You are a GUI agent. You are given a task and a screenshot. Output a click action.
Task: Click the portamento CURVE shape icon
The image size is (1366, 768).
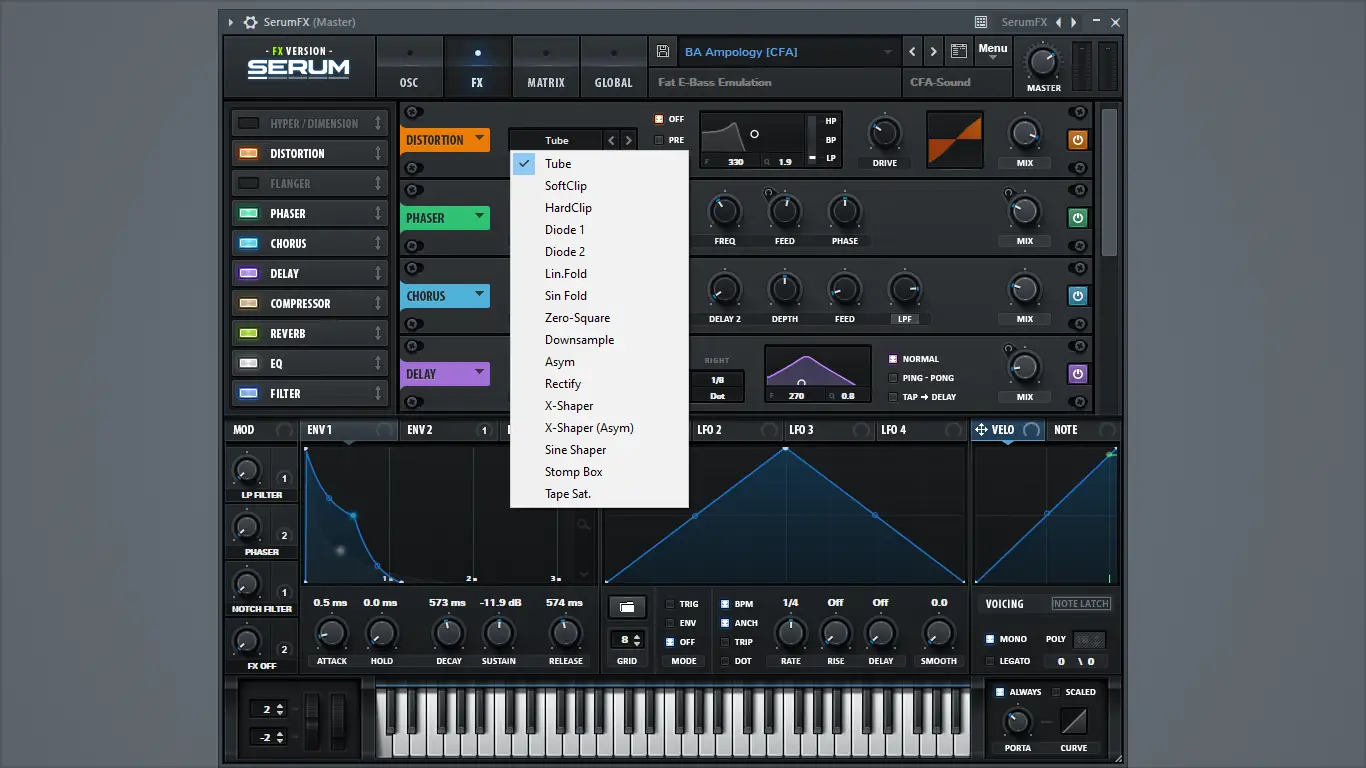[x=1074, y=722]
